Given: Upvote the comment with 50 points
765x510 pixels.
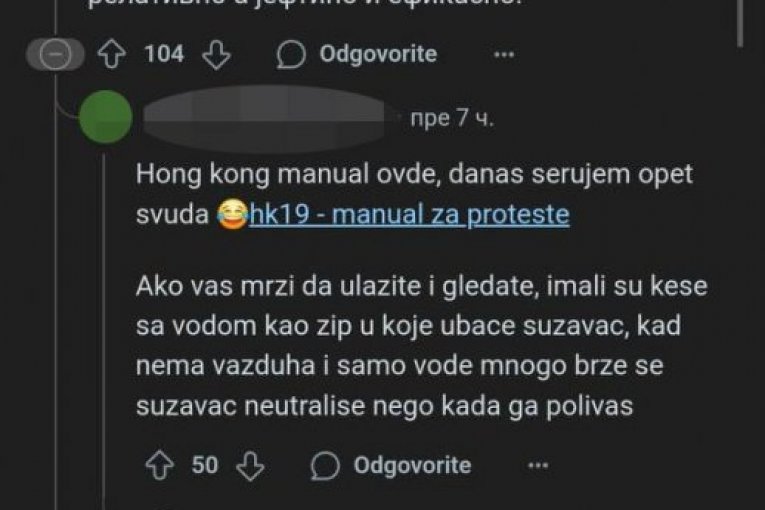Looking at the screenshot, I should [x=160, y=465].
